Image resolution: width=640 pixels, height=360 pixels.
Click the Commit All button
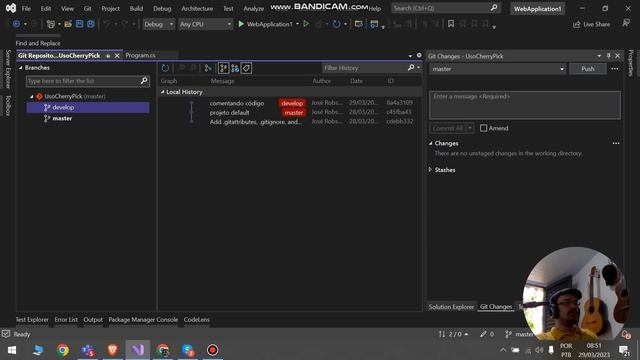point(448,128)
